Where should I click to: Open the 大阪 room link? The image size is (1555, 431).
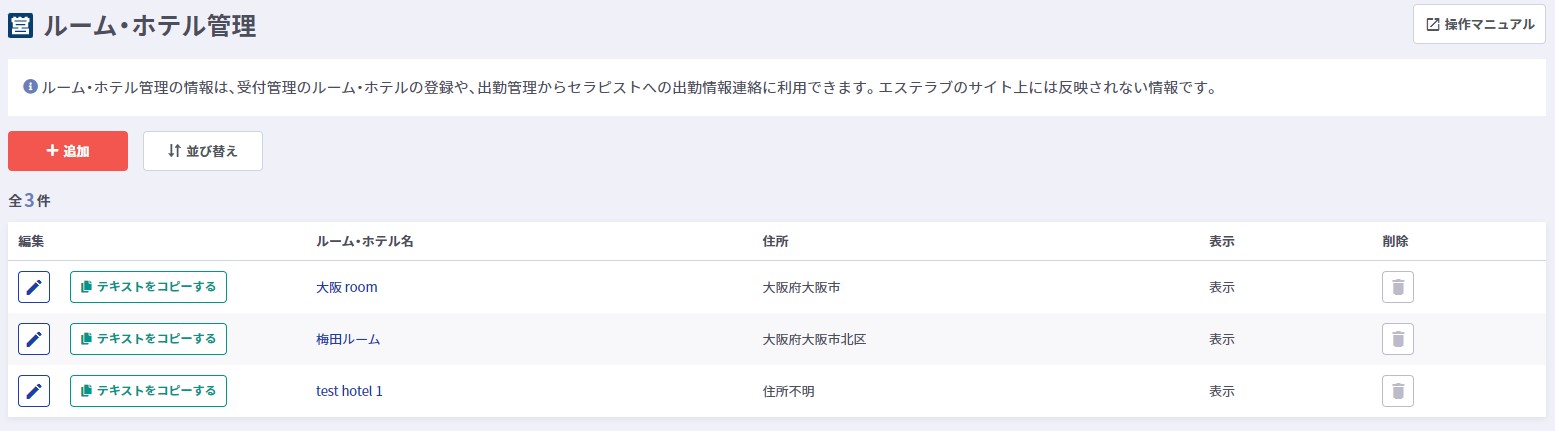[346, 287]
